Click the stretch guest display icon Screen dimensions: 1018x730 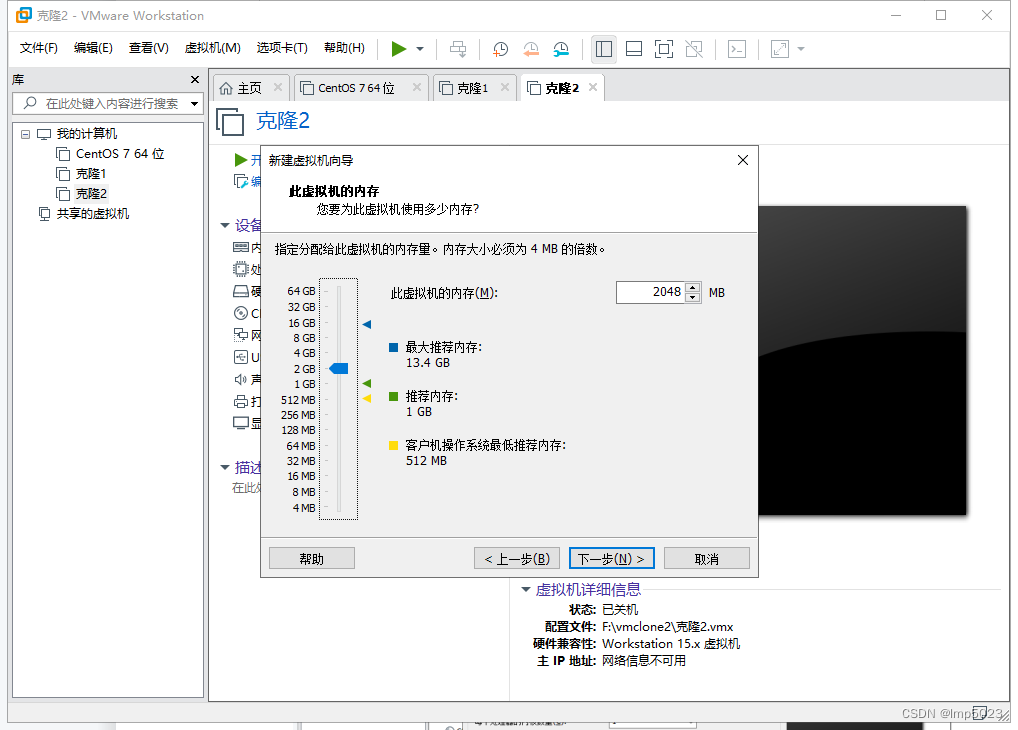click(779, 49)
